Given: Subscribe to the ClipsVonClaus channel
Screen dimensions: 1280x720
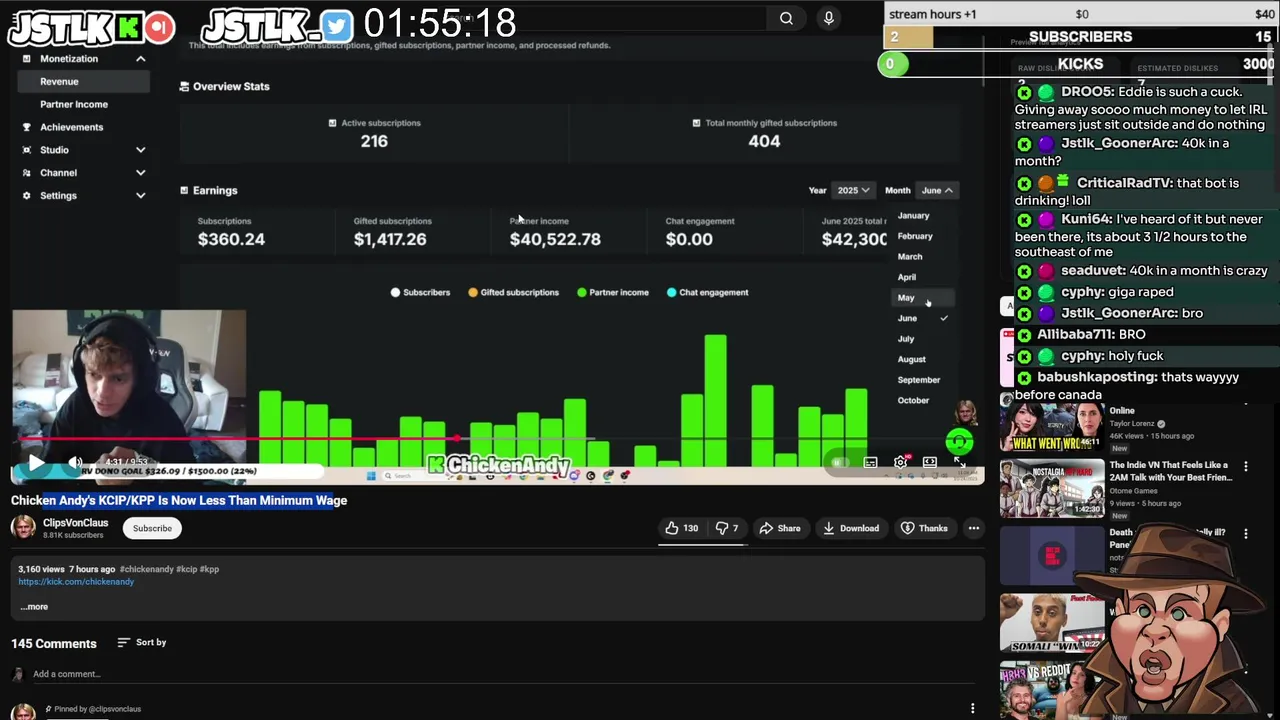Looking at the screenshot, I should tap(152, 528).
